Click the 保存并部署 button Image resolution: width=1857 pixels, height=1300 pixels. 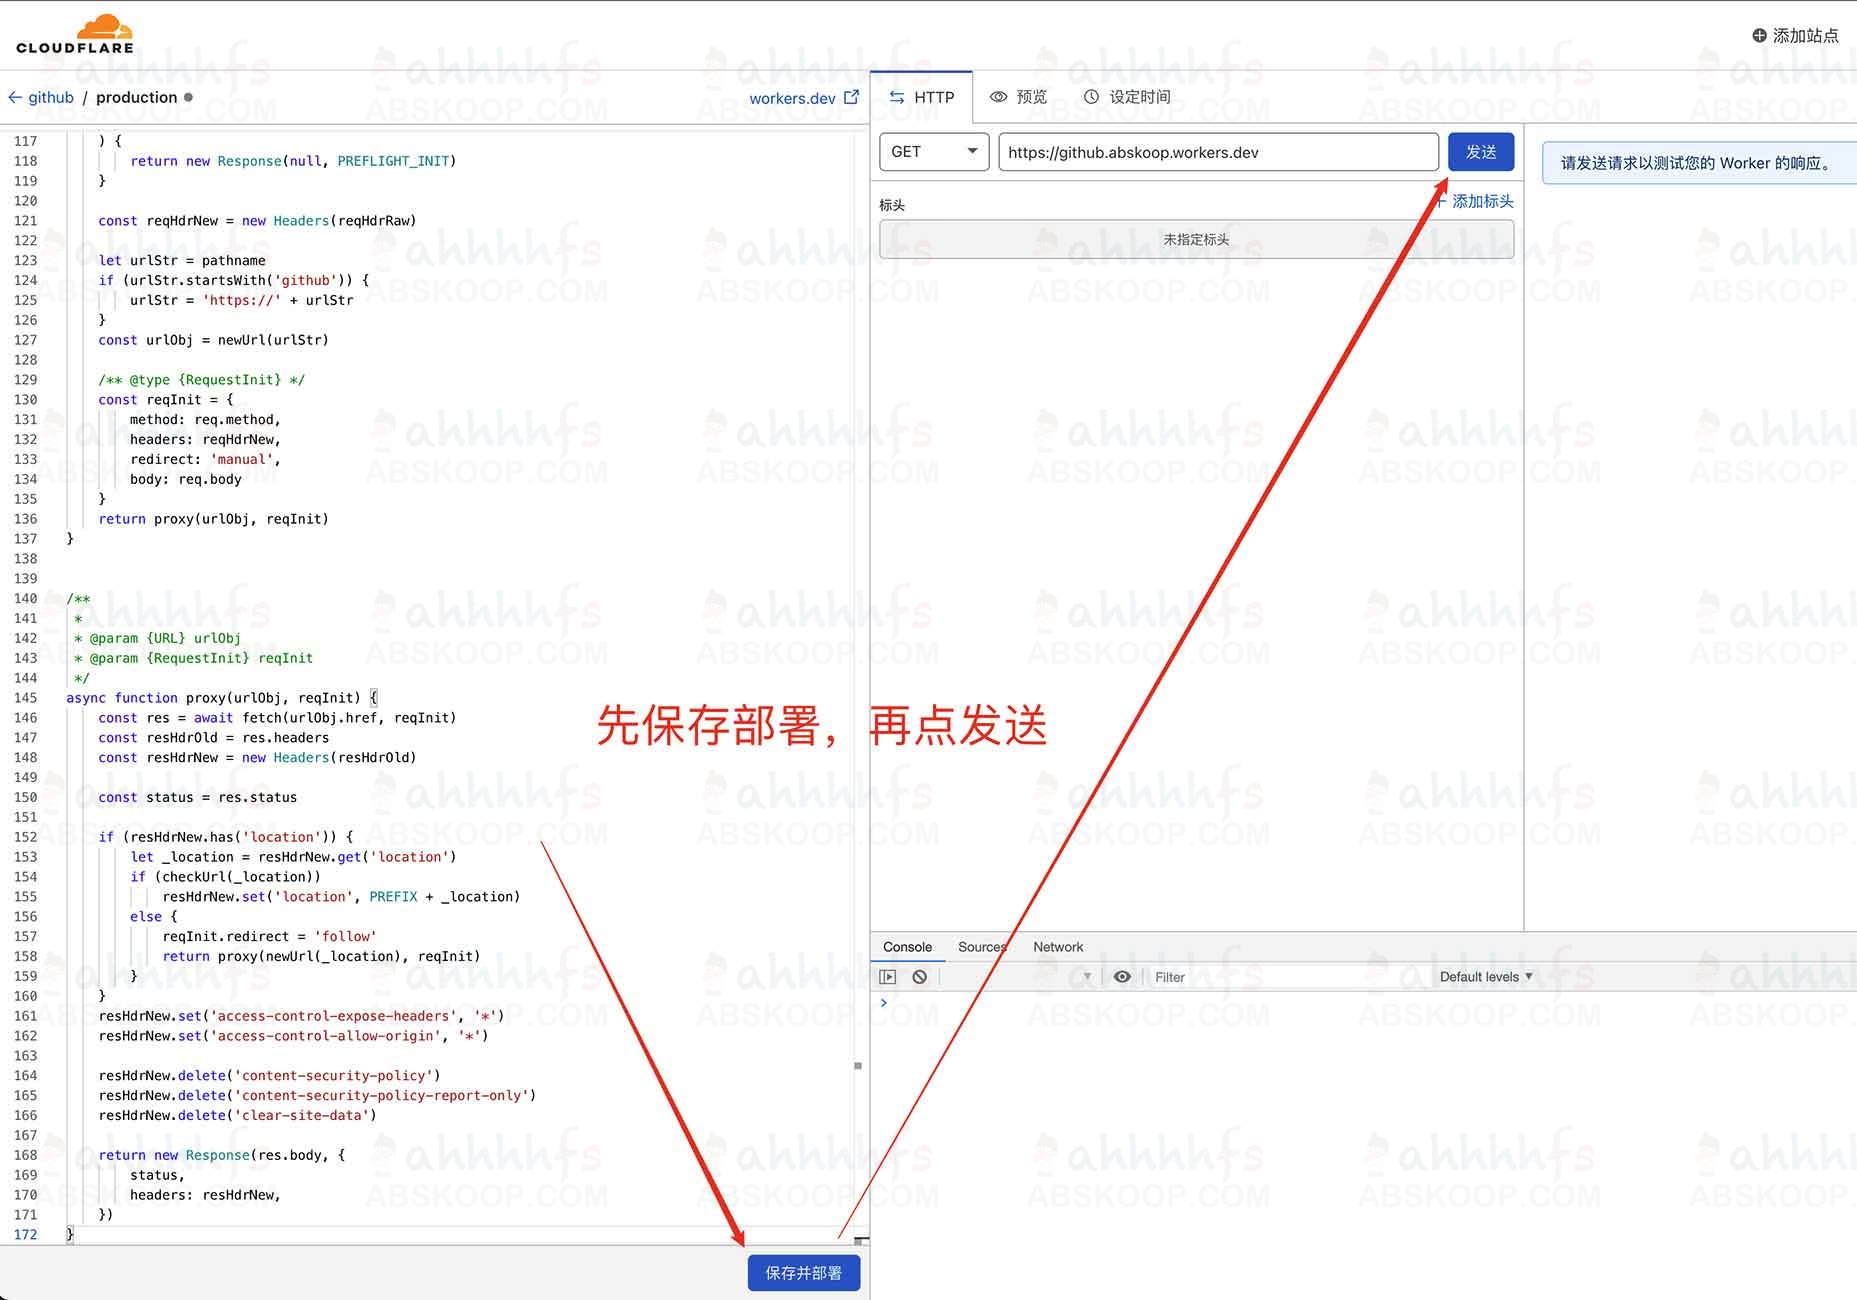tap(804, 1273)
